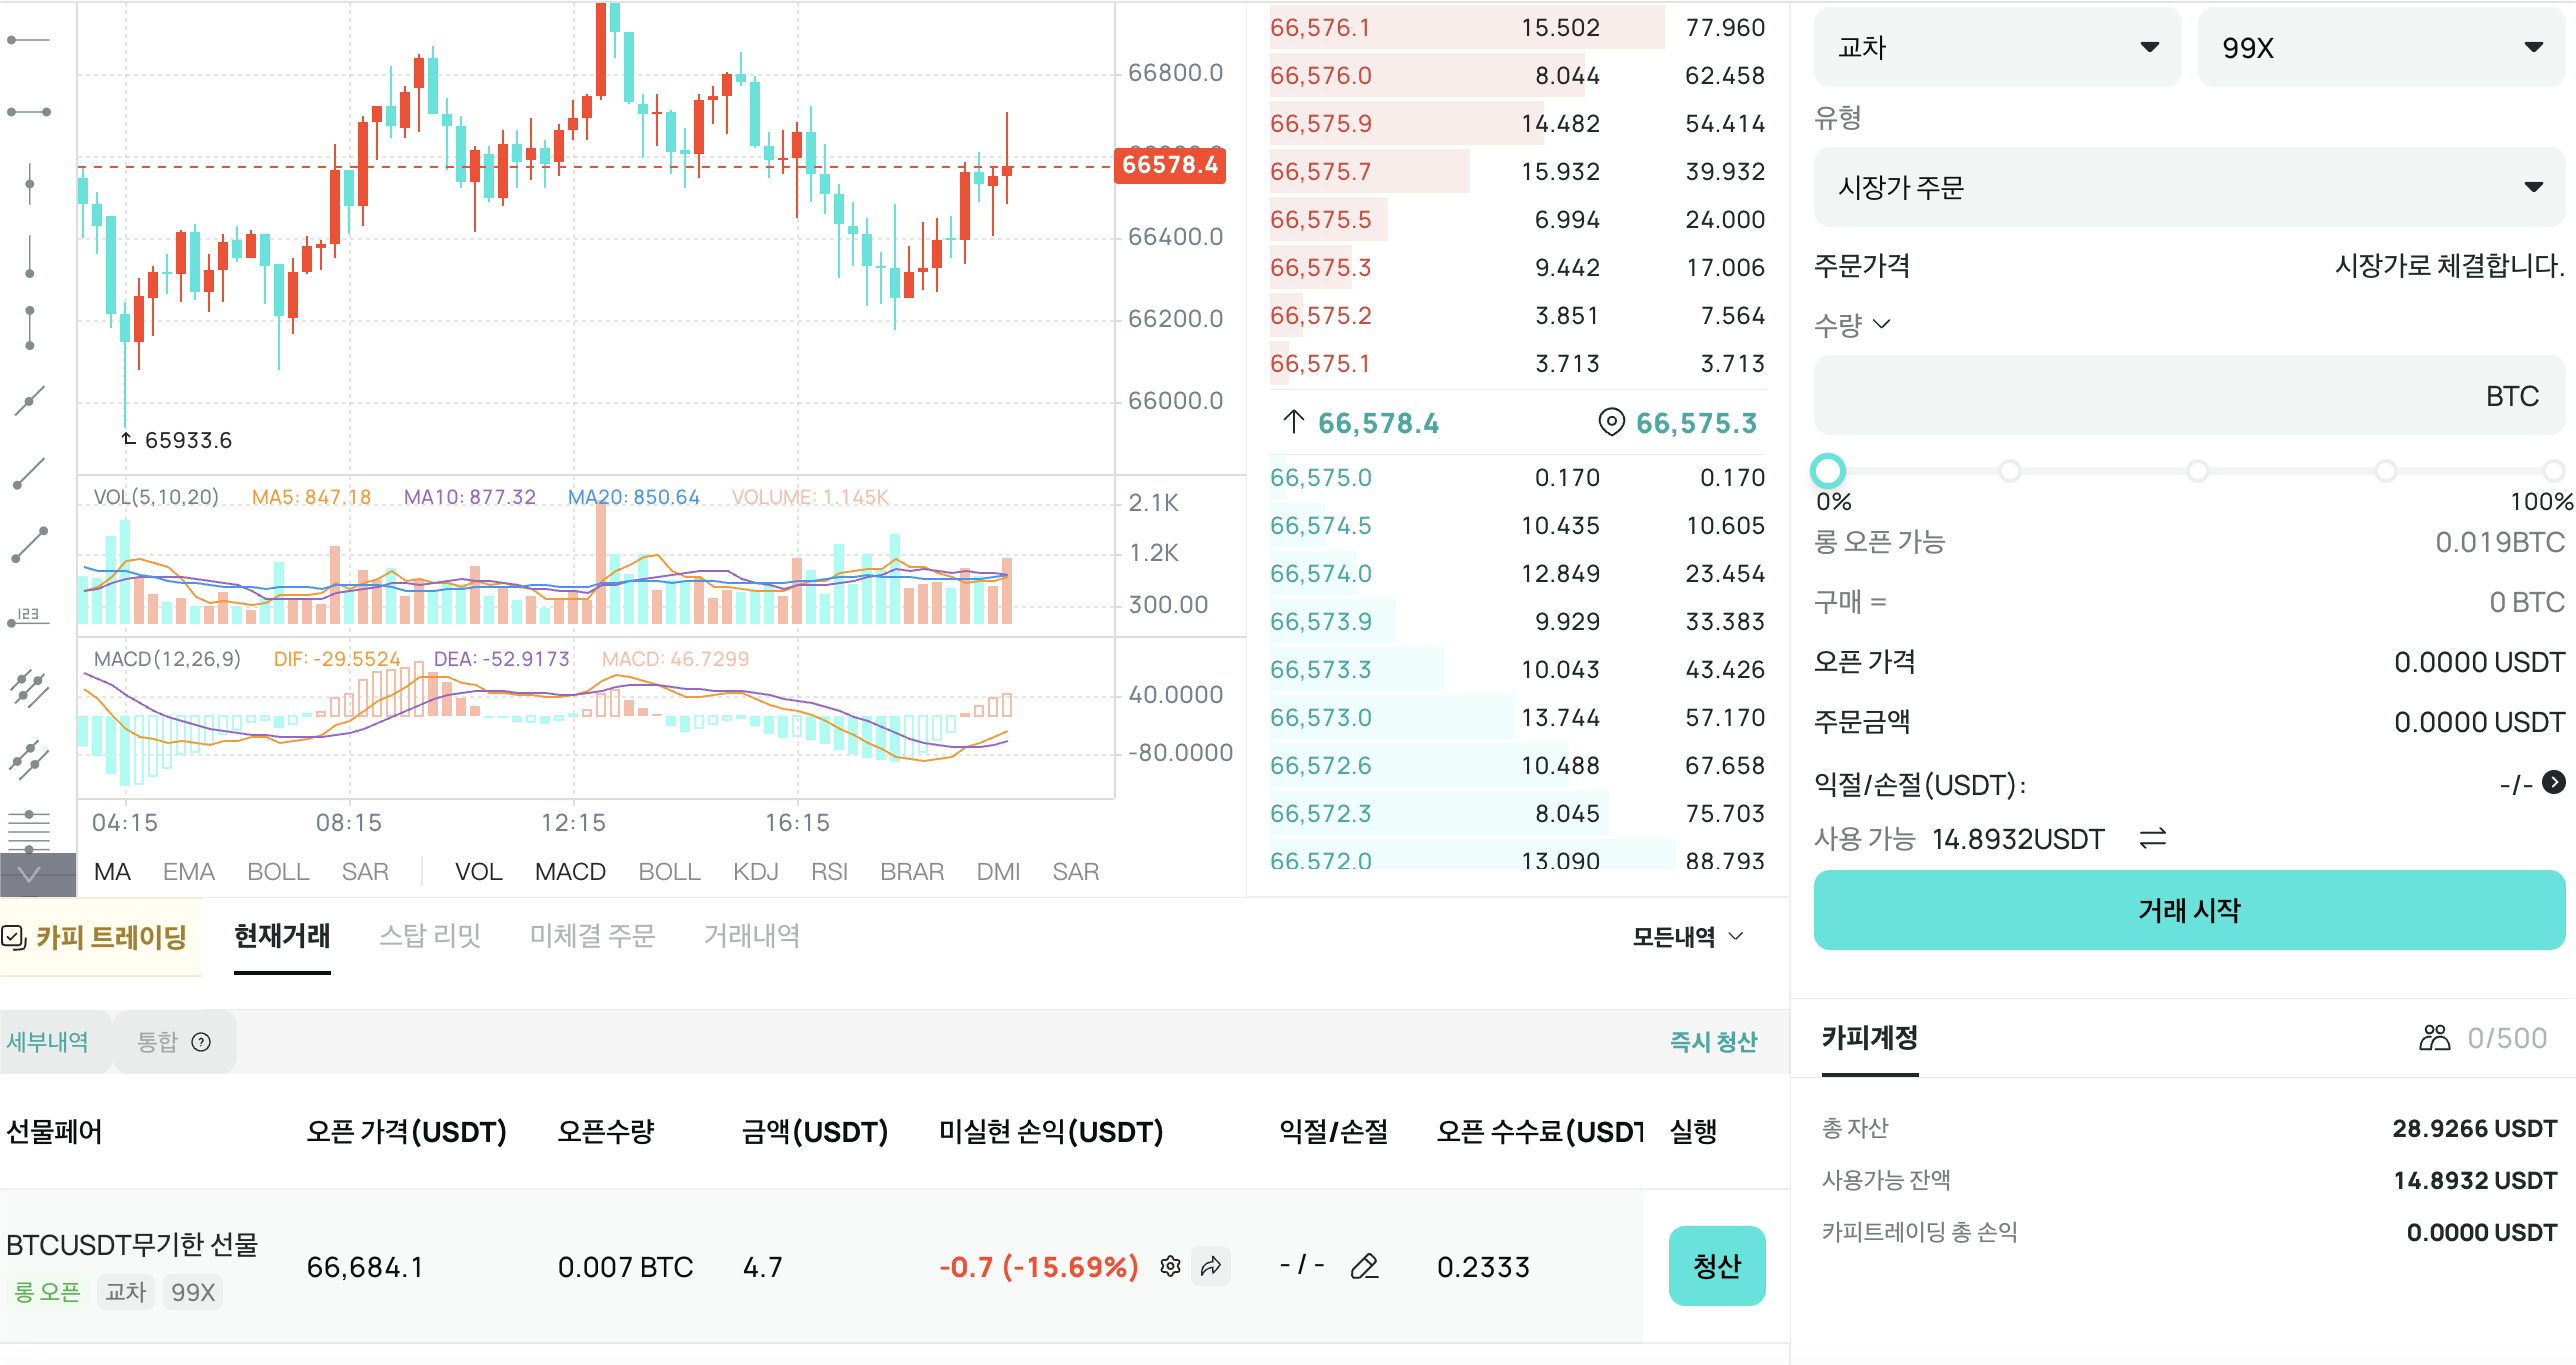The height and width of the screenshot is (1365, 2576).
Task: Click ask price 66,575.5 in order book
Action: (1321, 220)
